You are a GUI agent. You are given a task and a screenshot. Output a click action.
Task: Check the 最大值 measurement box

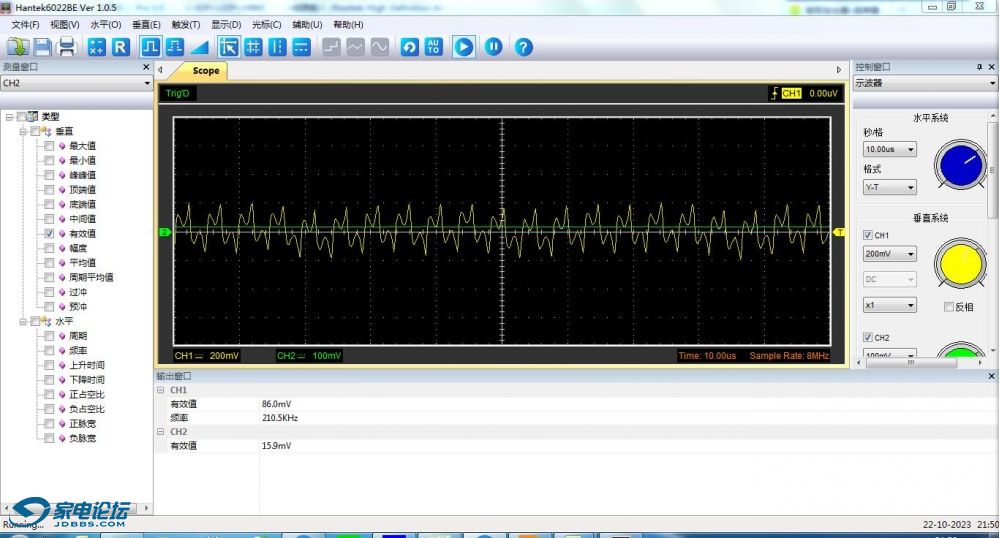[49, 146]
